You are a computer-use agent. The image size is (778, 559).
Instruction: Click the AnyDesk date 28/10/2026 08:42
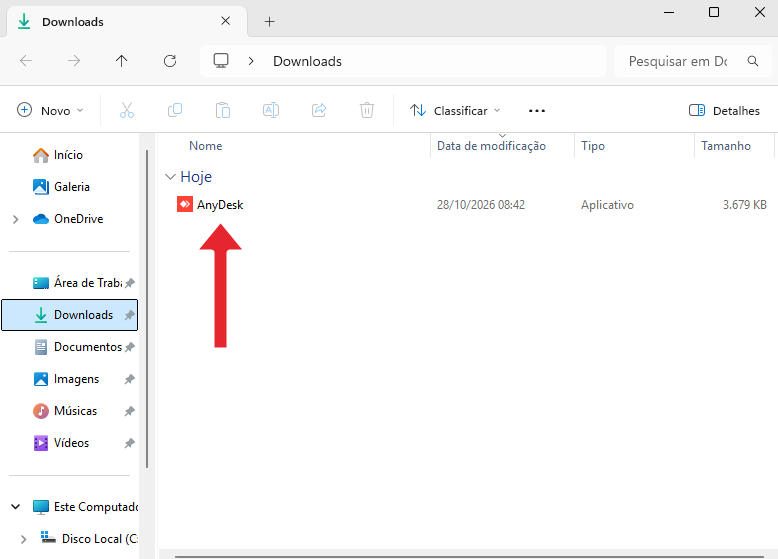(x=481, y=205)
